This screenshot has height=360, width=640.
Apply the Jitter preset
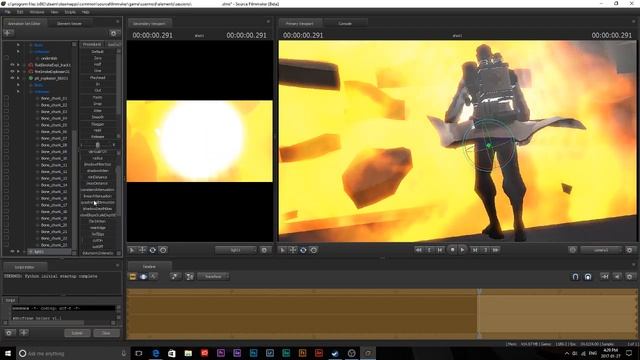98,111
